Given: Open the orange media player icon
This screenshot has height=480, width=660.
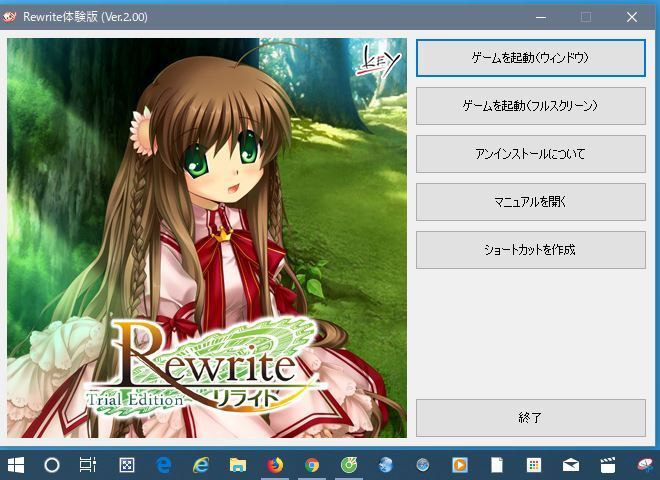Looking at the screenshot, I should pyautogui.click(x=460, y=465).
